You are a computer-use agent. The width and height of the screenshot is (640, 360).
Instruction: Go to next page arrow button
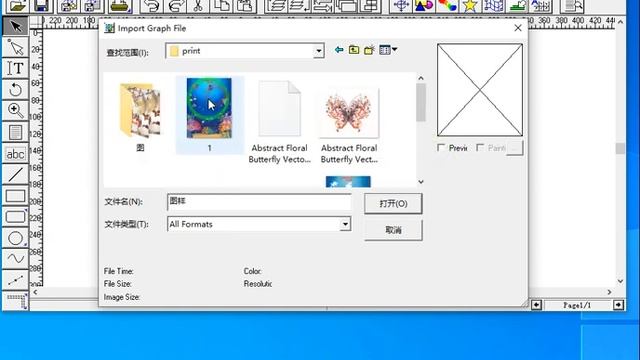click(x=618, y=305)
